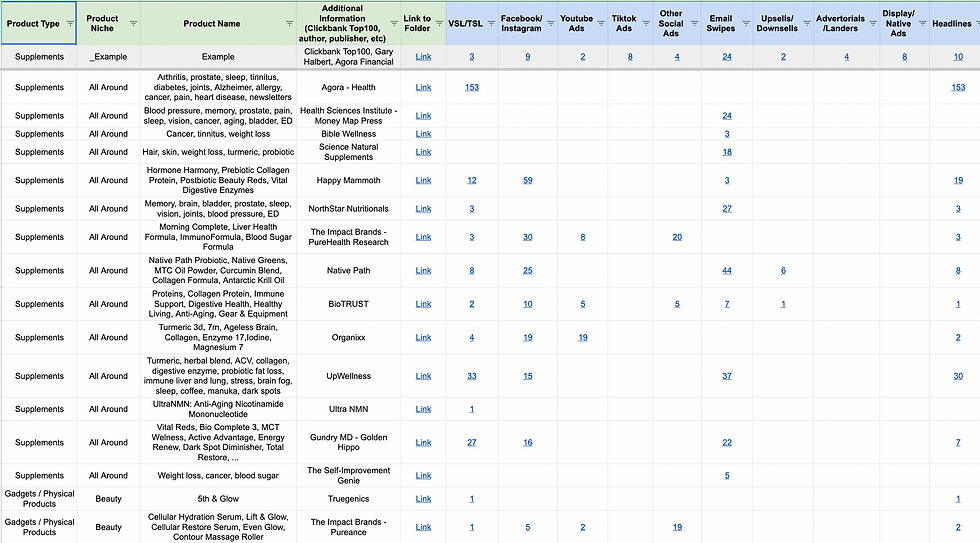Click the 6 Upsells link for Native Path
Image resolution: width=980 pixels, height=543 pixels.
pyautogui.click(x=783, y=271)
